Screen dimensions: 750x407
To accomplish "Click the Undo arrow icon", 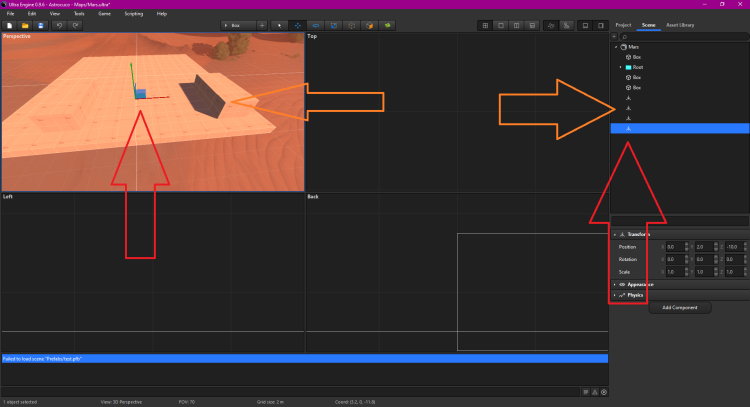I will (61, 24).
